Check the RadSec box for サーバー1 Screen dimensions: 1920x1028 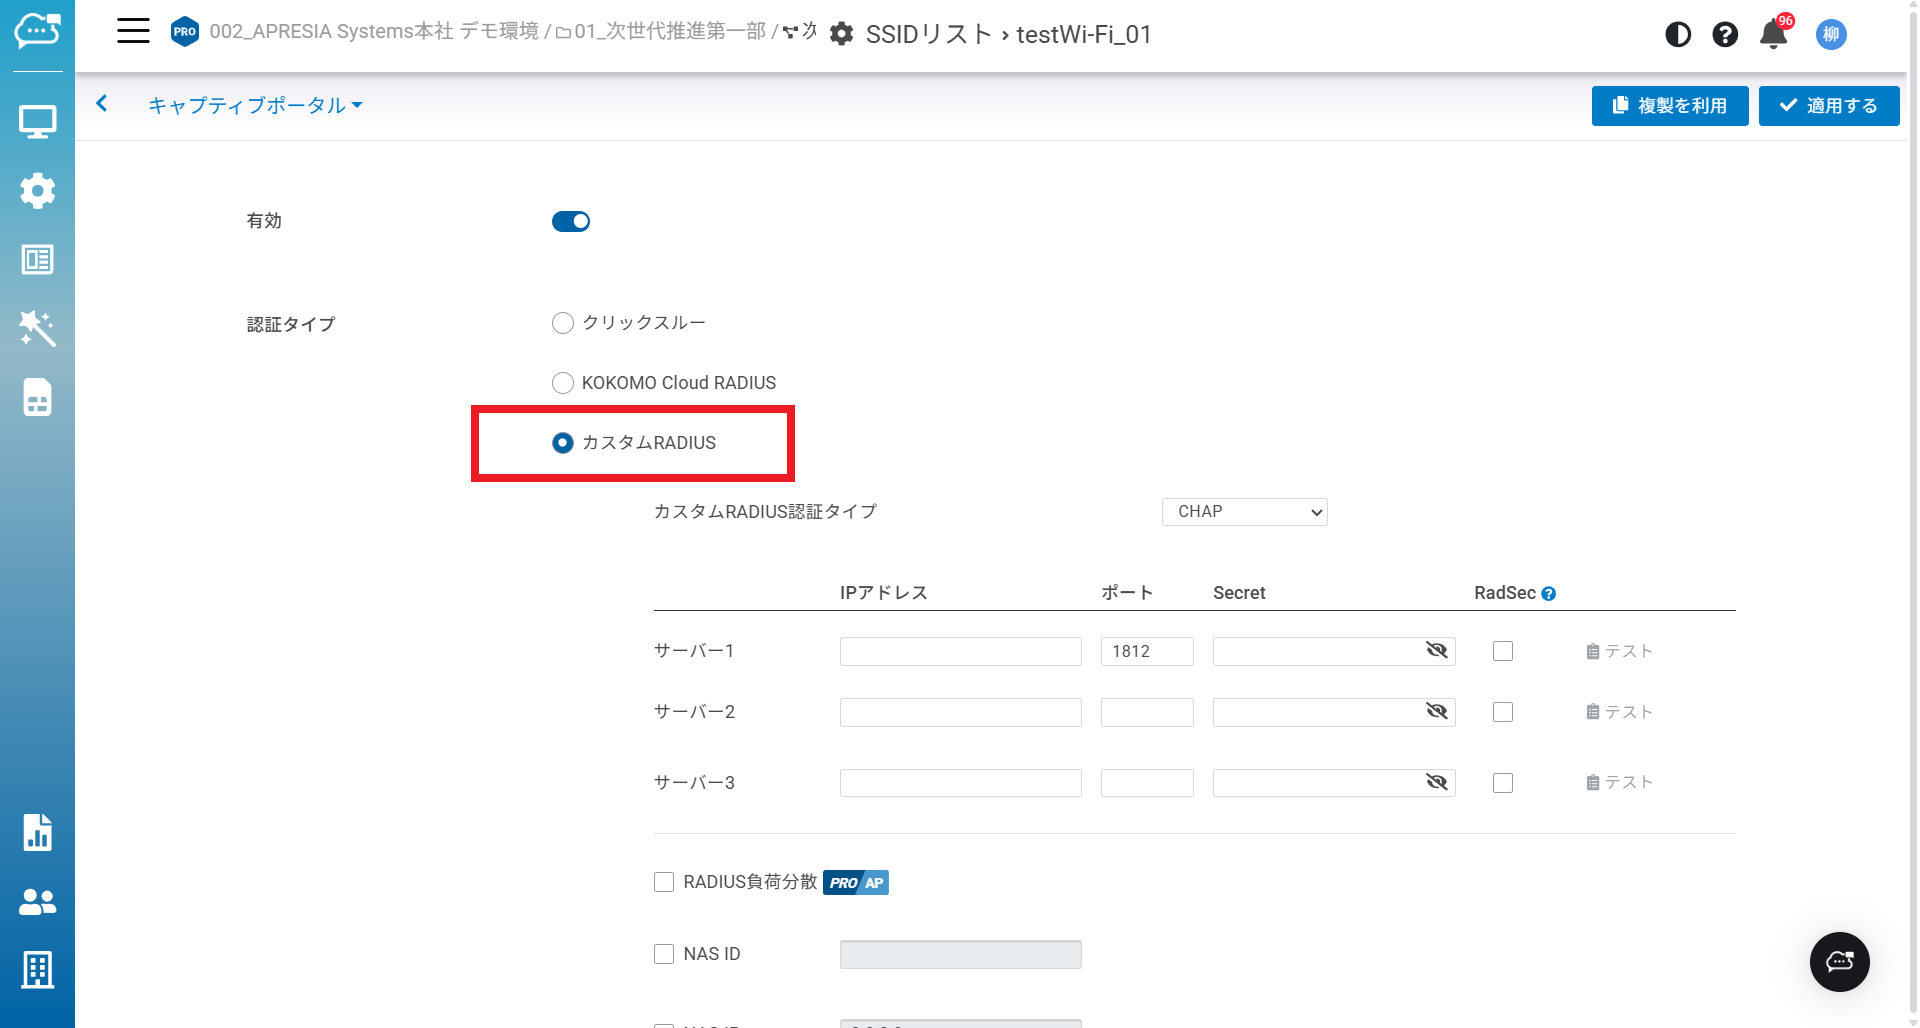click(x=1502, y=651)
